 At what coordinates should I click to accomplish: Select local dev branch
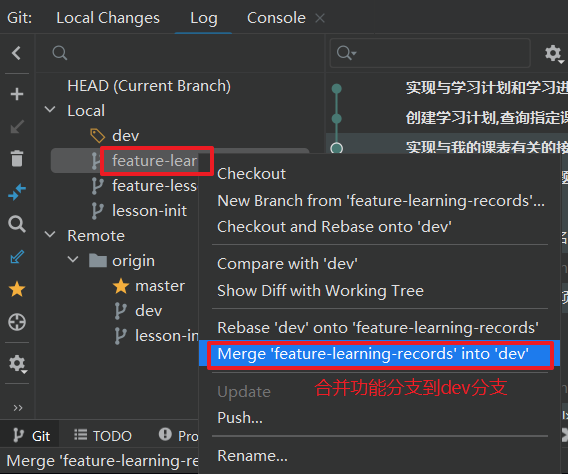pos(125,136)
